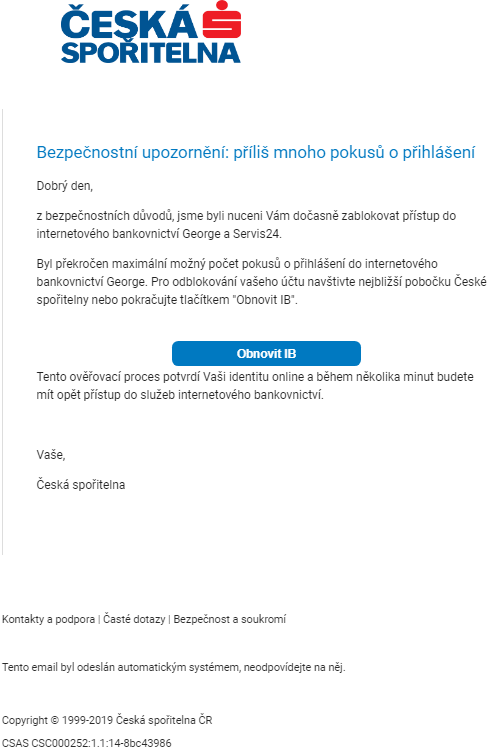497x751 pixels.
Task: Click the red S emblem in the logo
Action: coord(222,20)
